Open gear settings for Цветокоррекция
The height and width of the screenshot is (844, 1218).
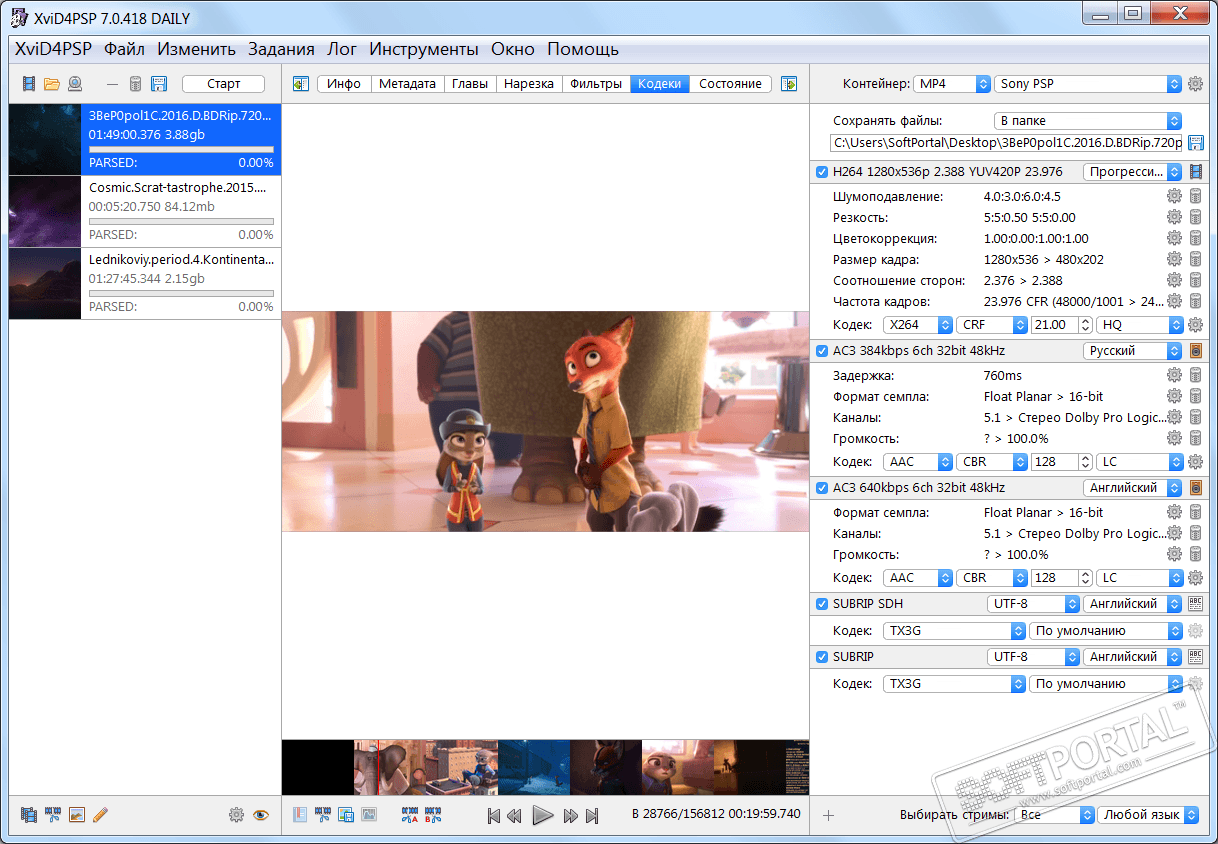[1174, 239]
